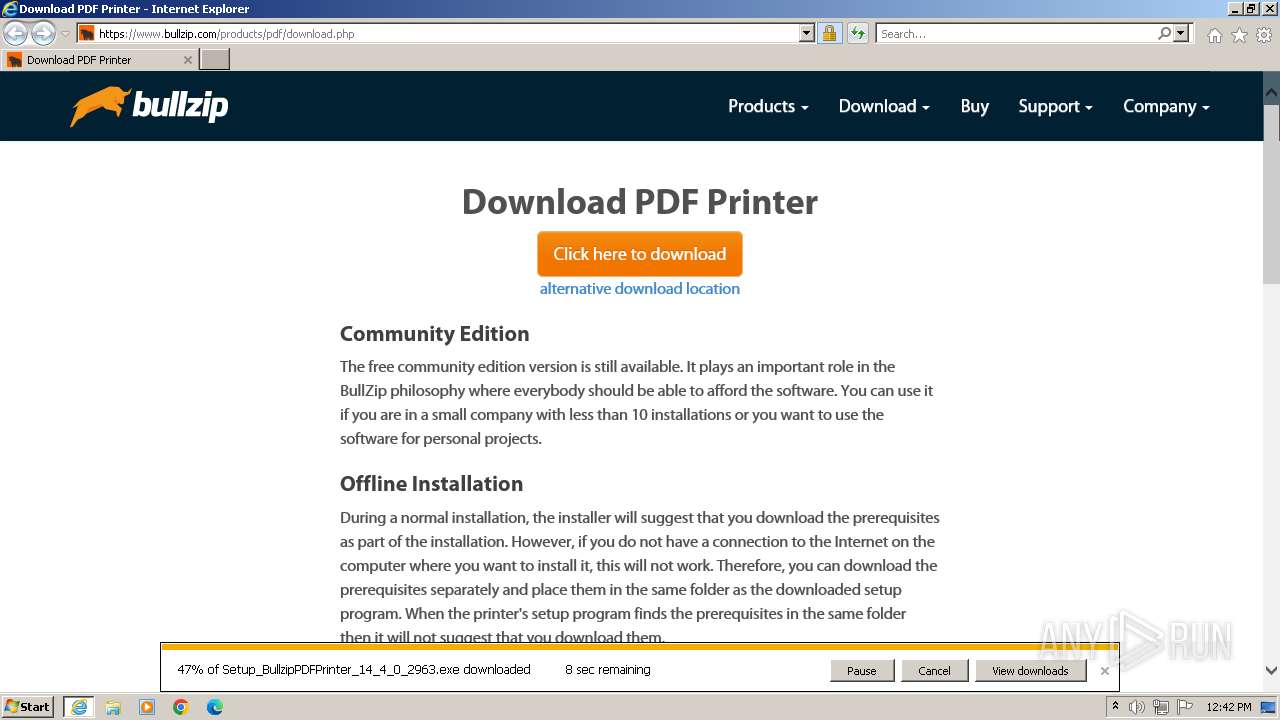Click the View downloads button
Viewport: 1280px width, 720px height.
click(x=1030, y=671)
